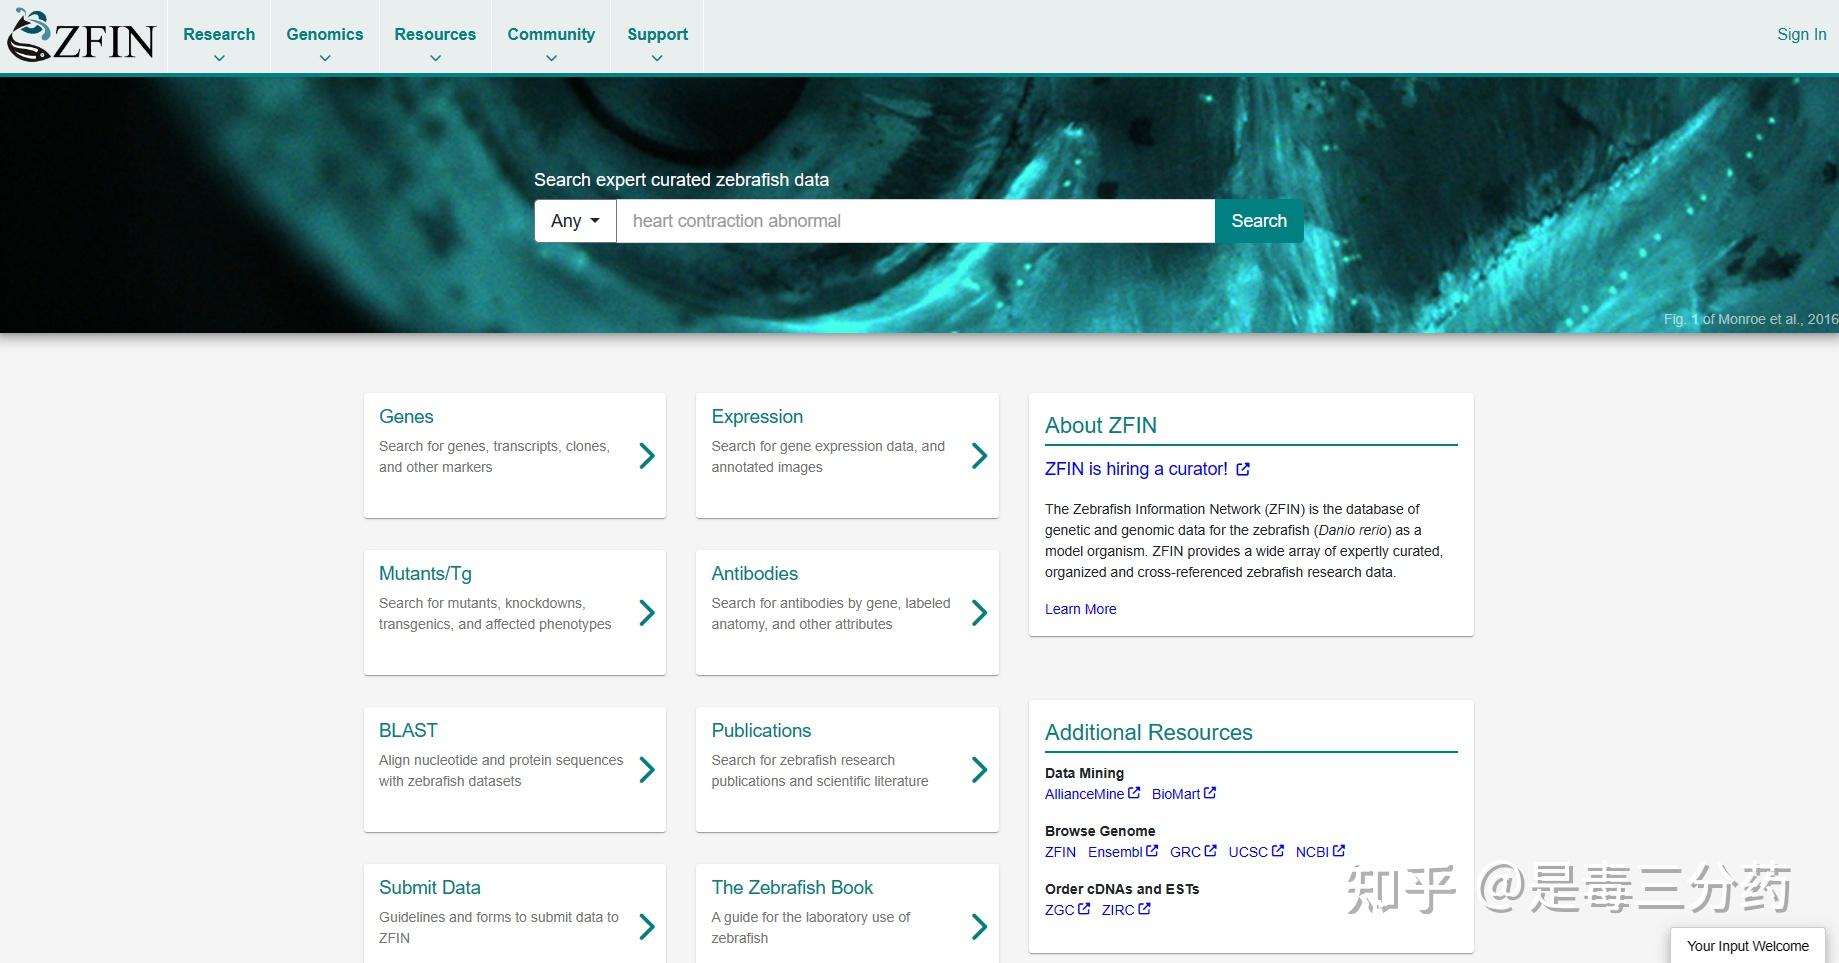Open the Your Input Welcome tab
Screen dimensions: 1839x963
coord(1747,946)
